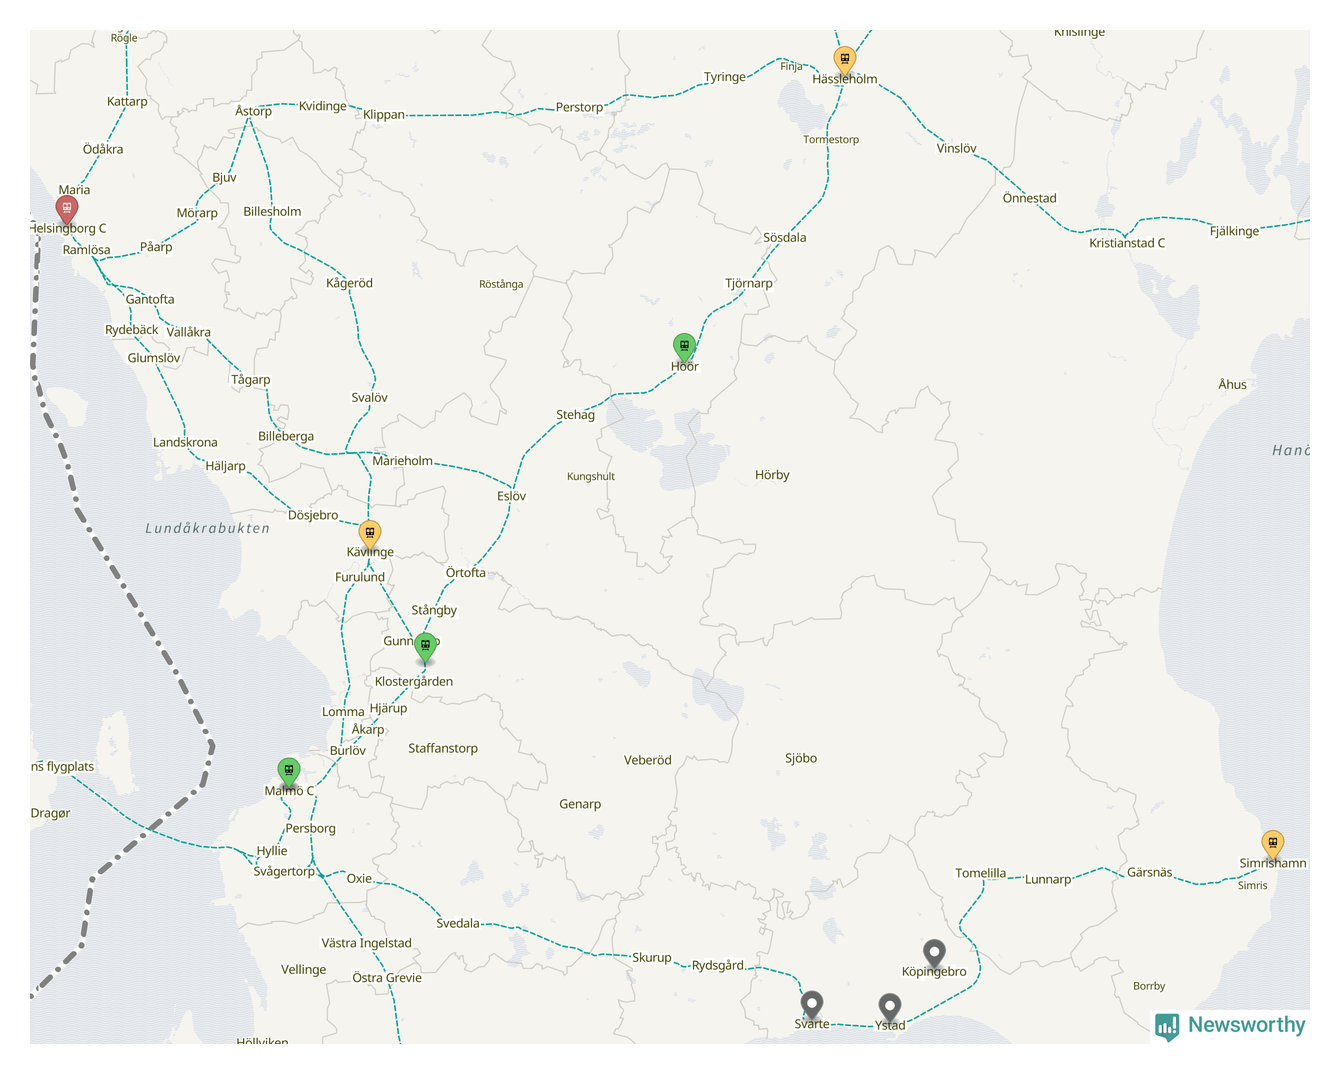Click the Tjörnarp label
The height and width of the screenshot is (1074, 1340).
(x=749, y=283)
